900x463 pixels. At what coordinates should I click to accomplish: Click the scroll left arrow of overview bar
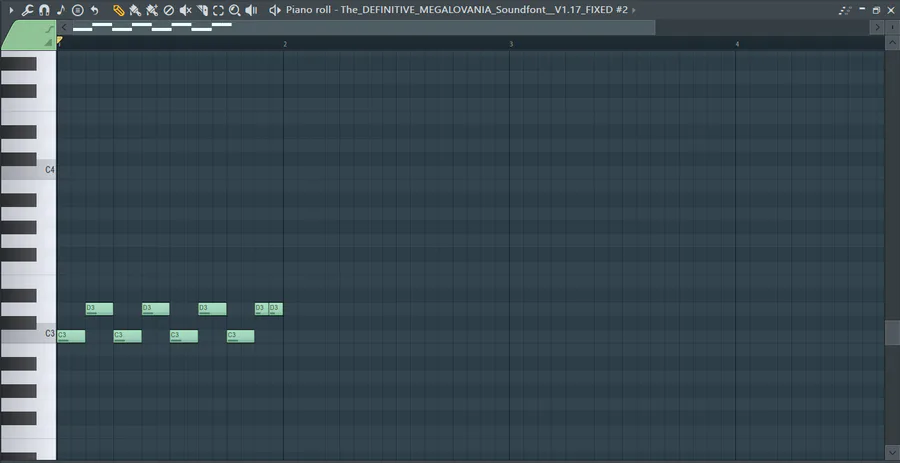pyautogui.click(x=64, y=27)
